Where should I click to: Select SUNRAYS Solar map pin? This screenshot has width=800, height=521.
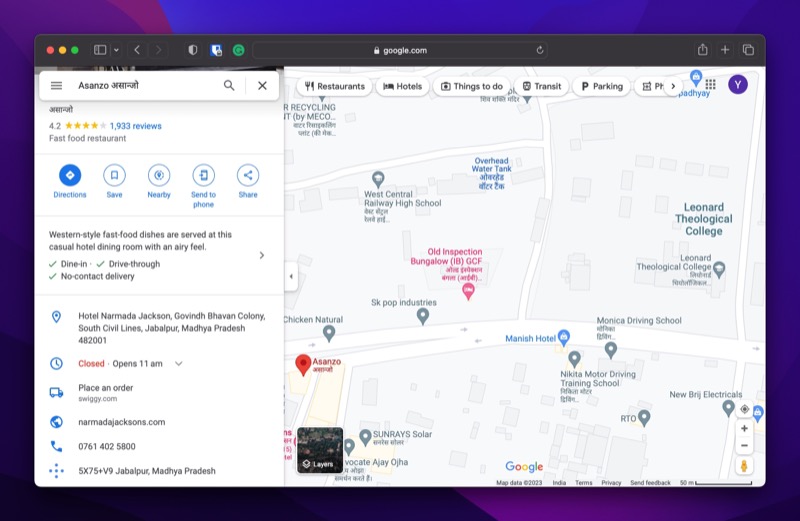pyautogui.click(x=365, y=437)
